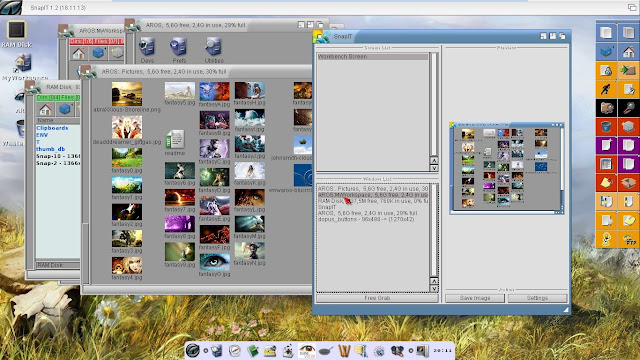Click the padlock document icon in right panel

point(606,70)
